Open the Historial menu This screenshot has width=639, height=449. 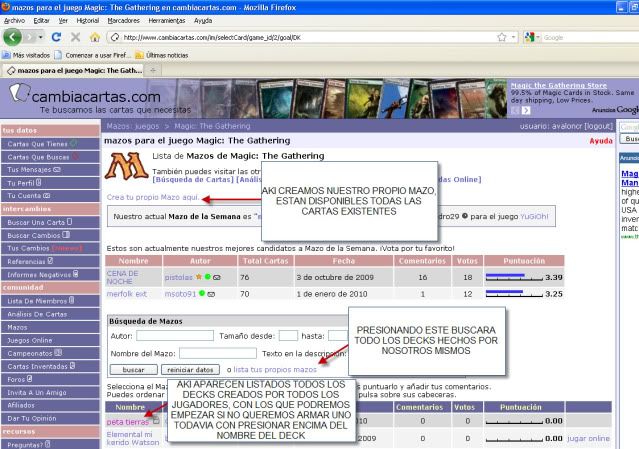tap(88, 20)
